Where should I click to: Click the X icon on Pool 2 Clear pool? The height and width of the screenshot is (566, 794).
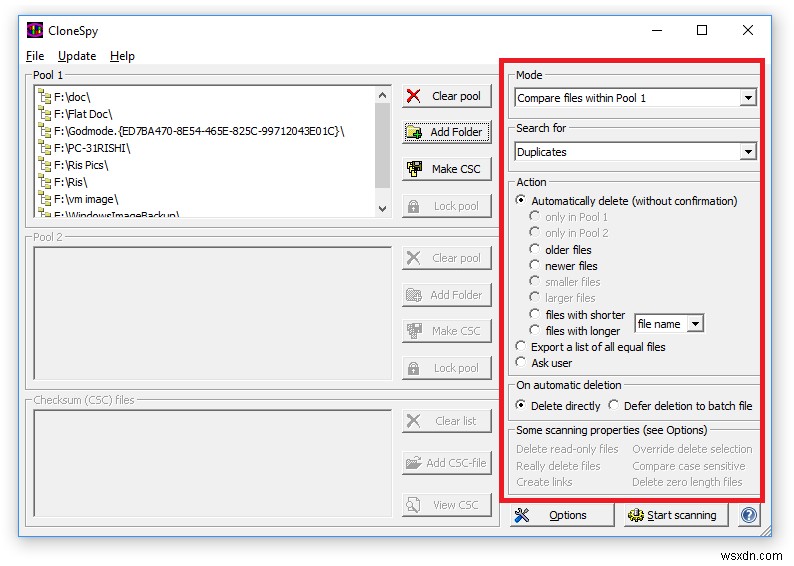[x=414, y=258]
